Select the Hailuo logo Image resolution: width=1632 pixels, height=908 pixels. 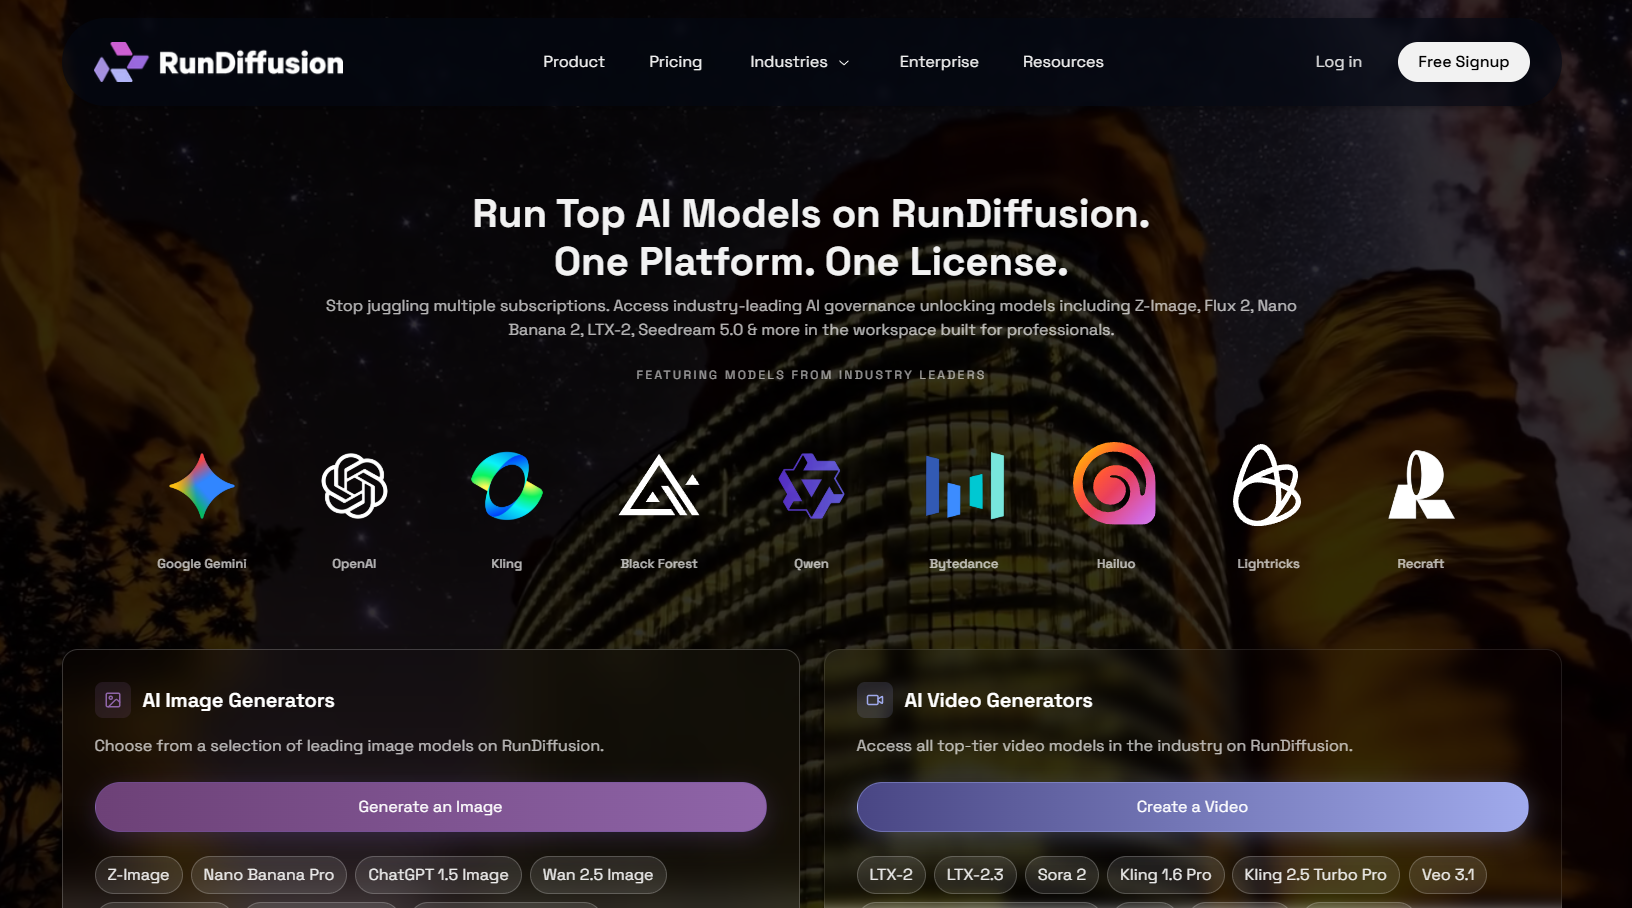tap(1115, 484)
